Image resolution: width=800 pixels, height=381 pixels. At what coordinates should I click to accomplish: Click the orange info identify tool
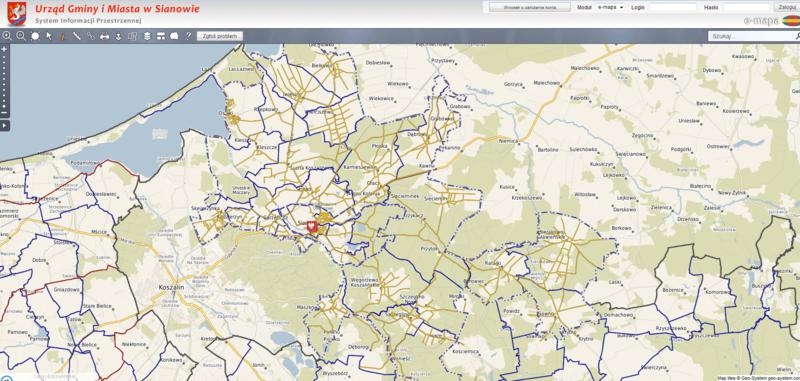(63, 36)
